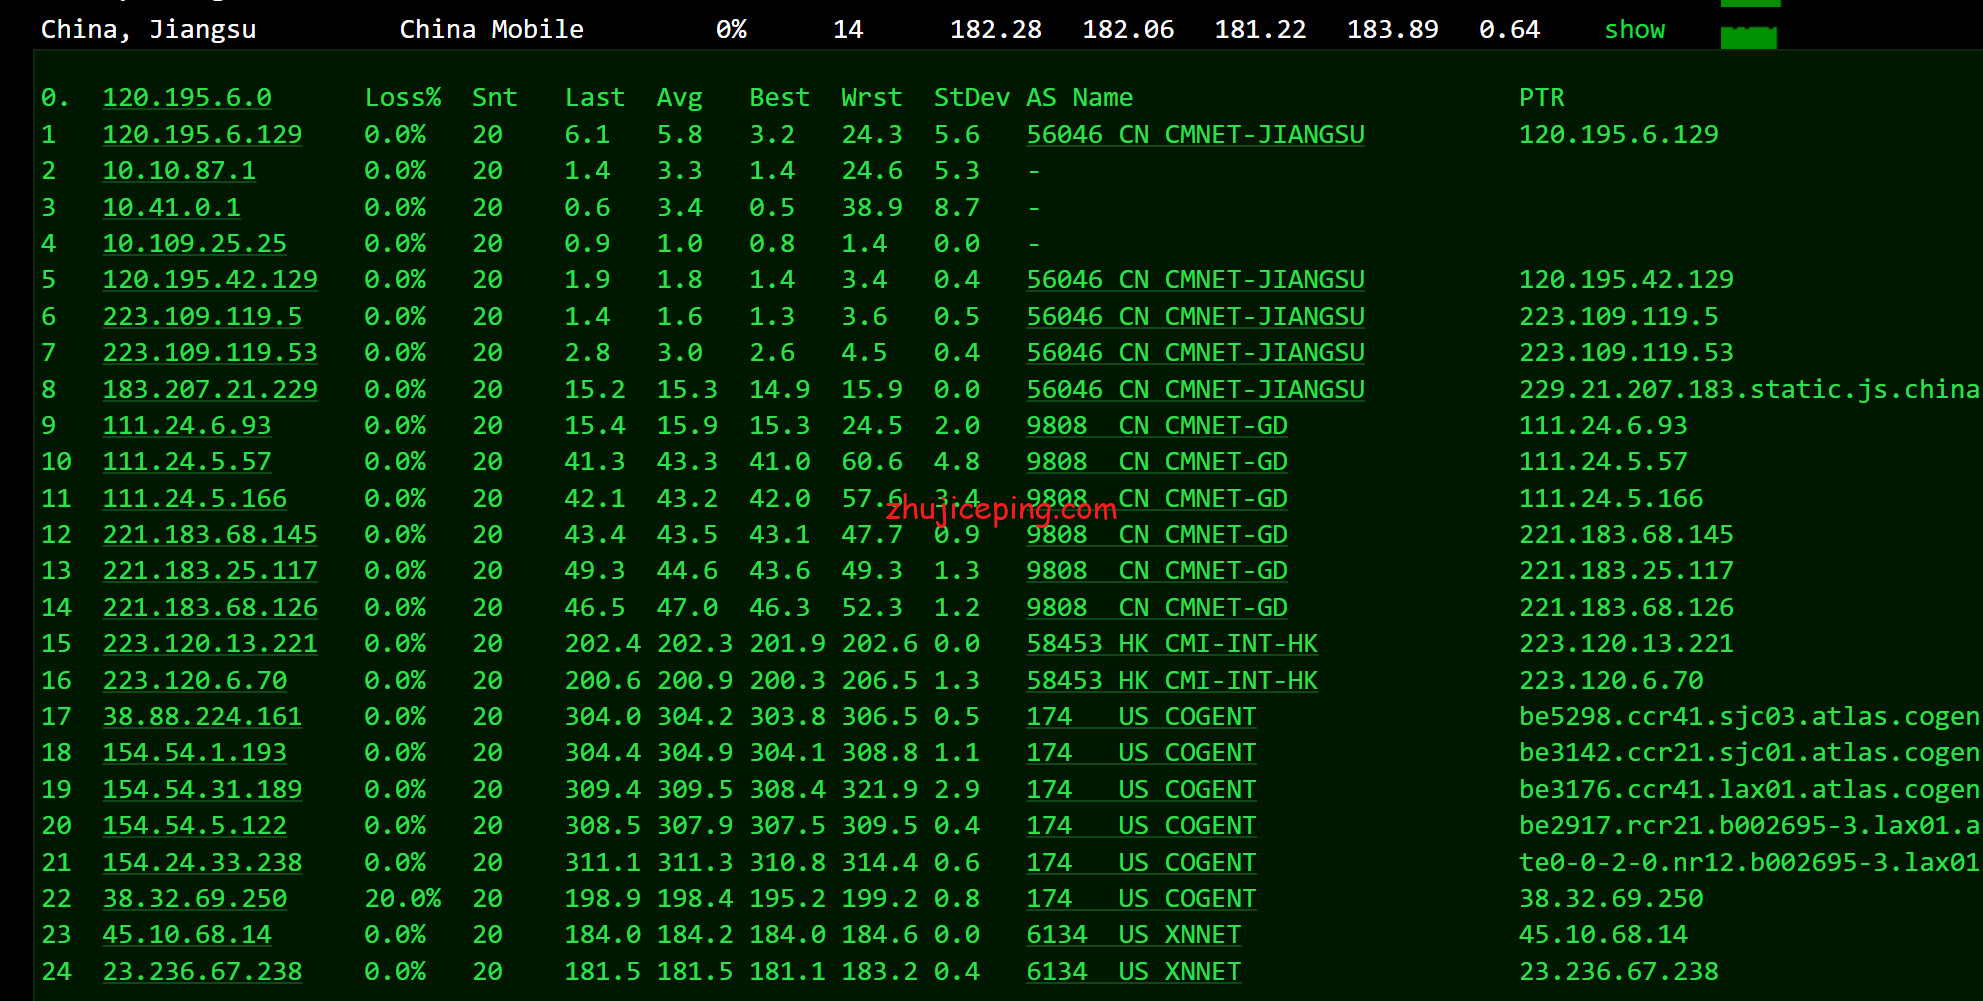Open hop 5 IP link 120.195.42.129
The image size is (1983, 1001).
click(210, 280)
